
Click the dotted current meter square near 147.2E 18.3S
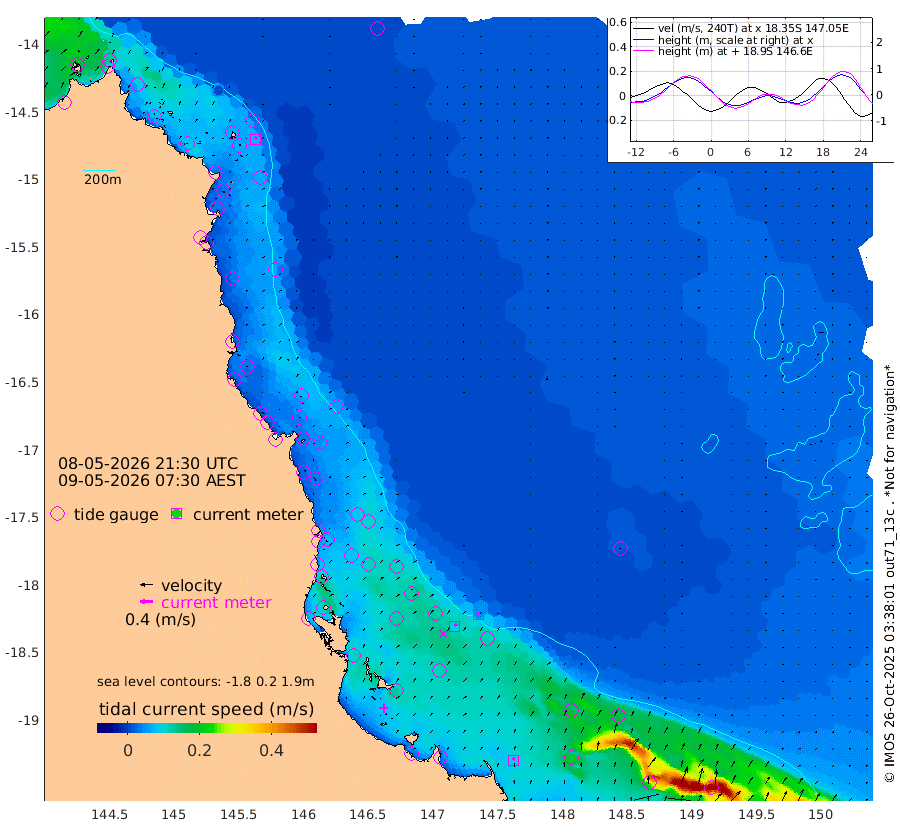click(x=454, y=626)
